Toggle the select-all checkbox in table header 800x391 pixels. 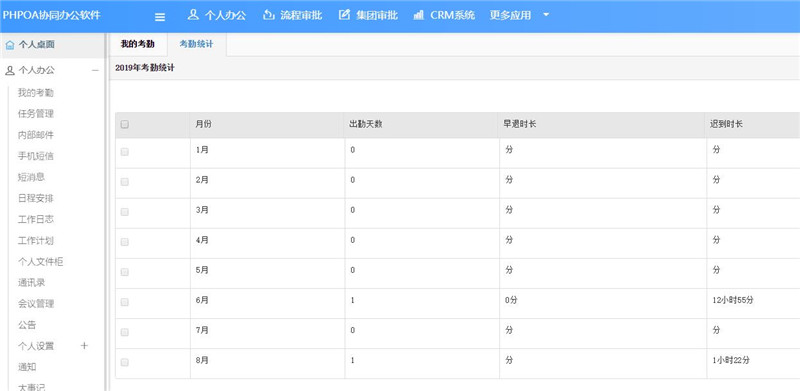coord(124,124)
